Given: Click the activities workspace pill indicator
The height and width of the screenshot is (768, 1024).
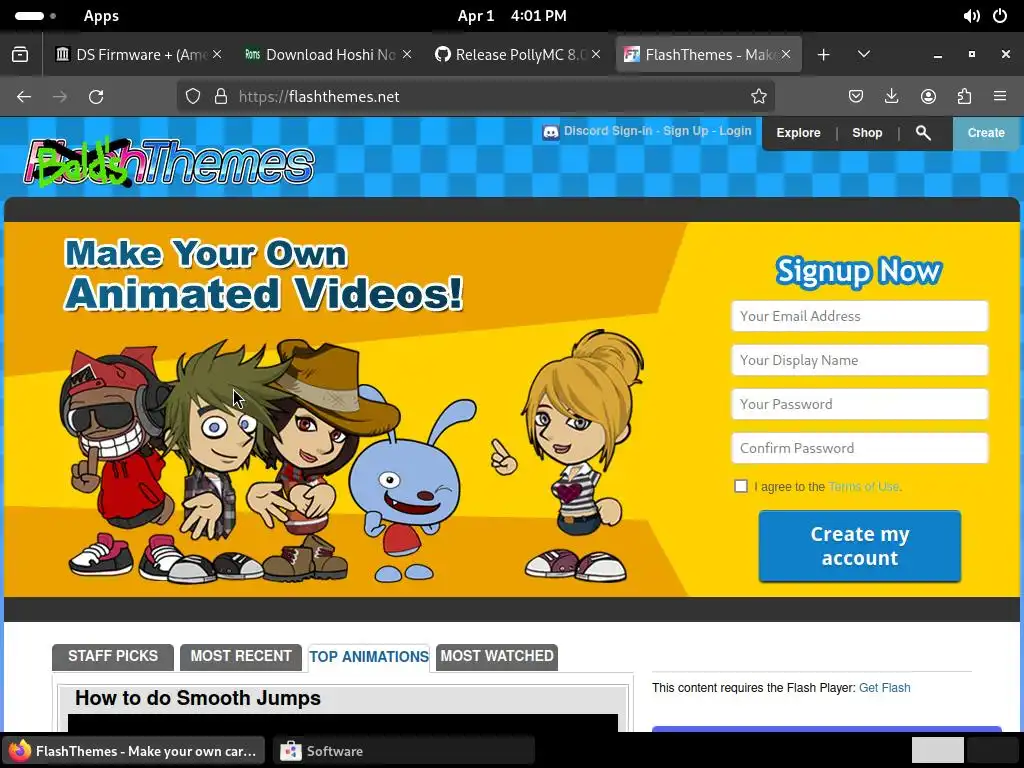Looking at the screenshot, I should click(35, 16).
